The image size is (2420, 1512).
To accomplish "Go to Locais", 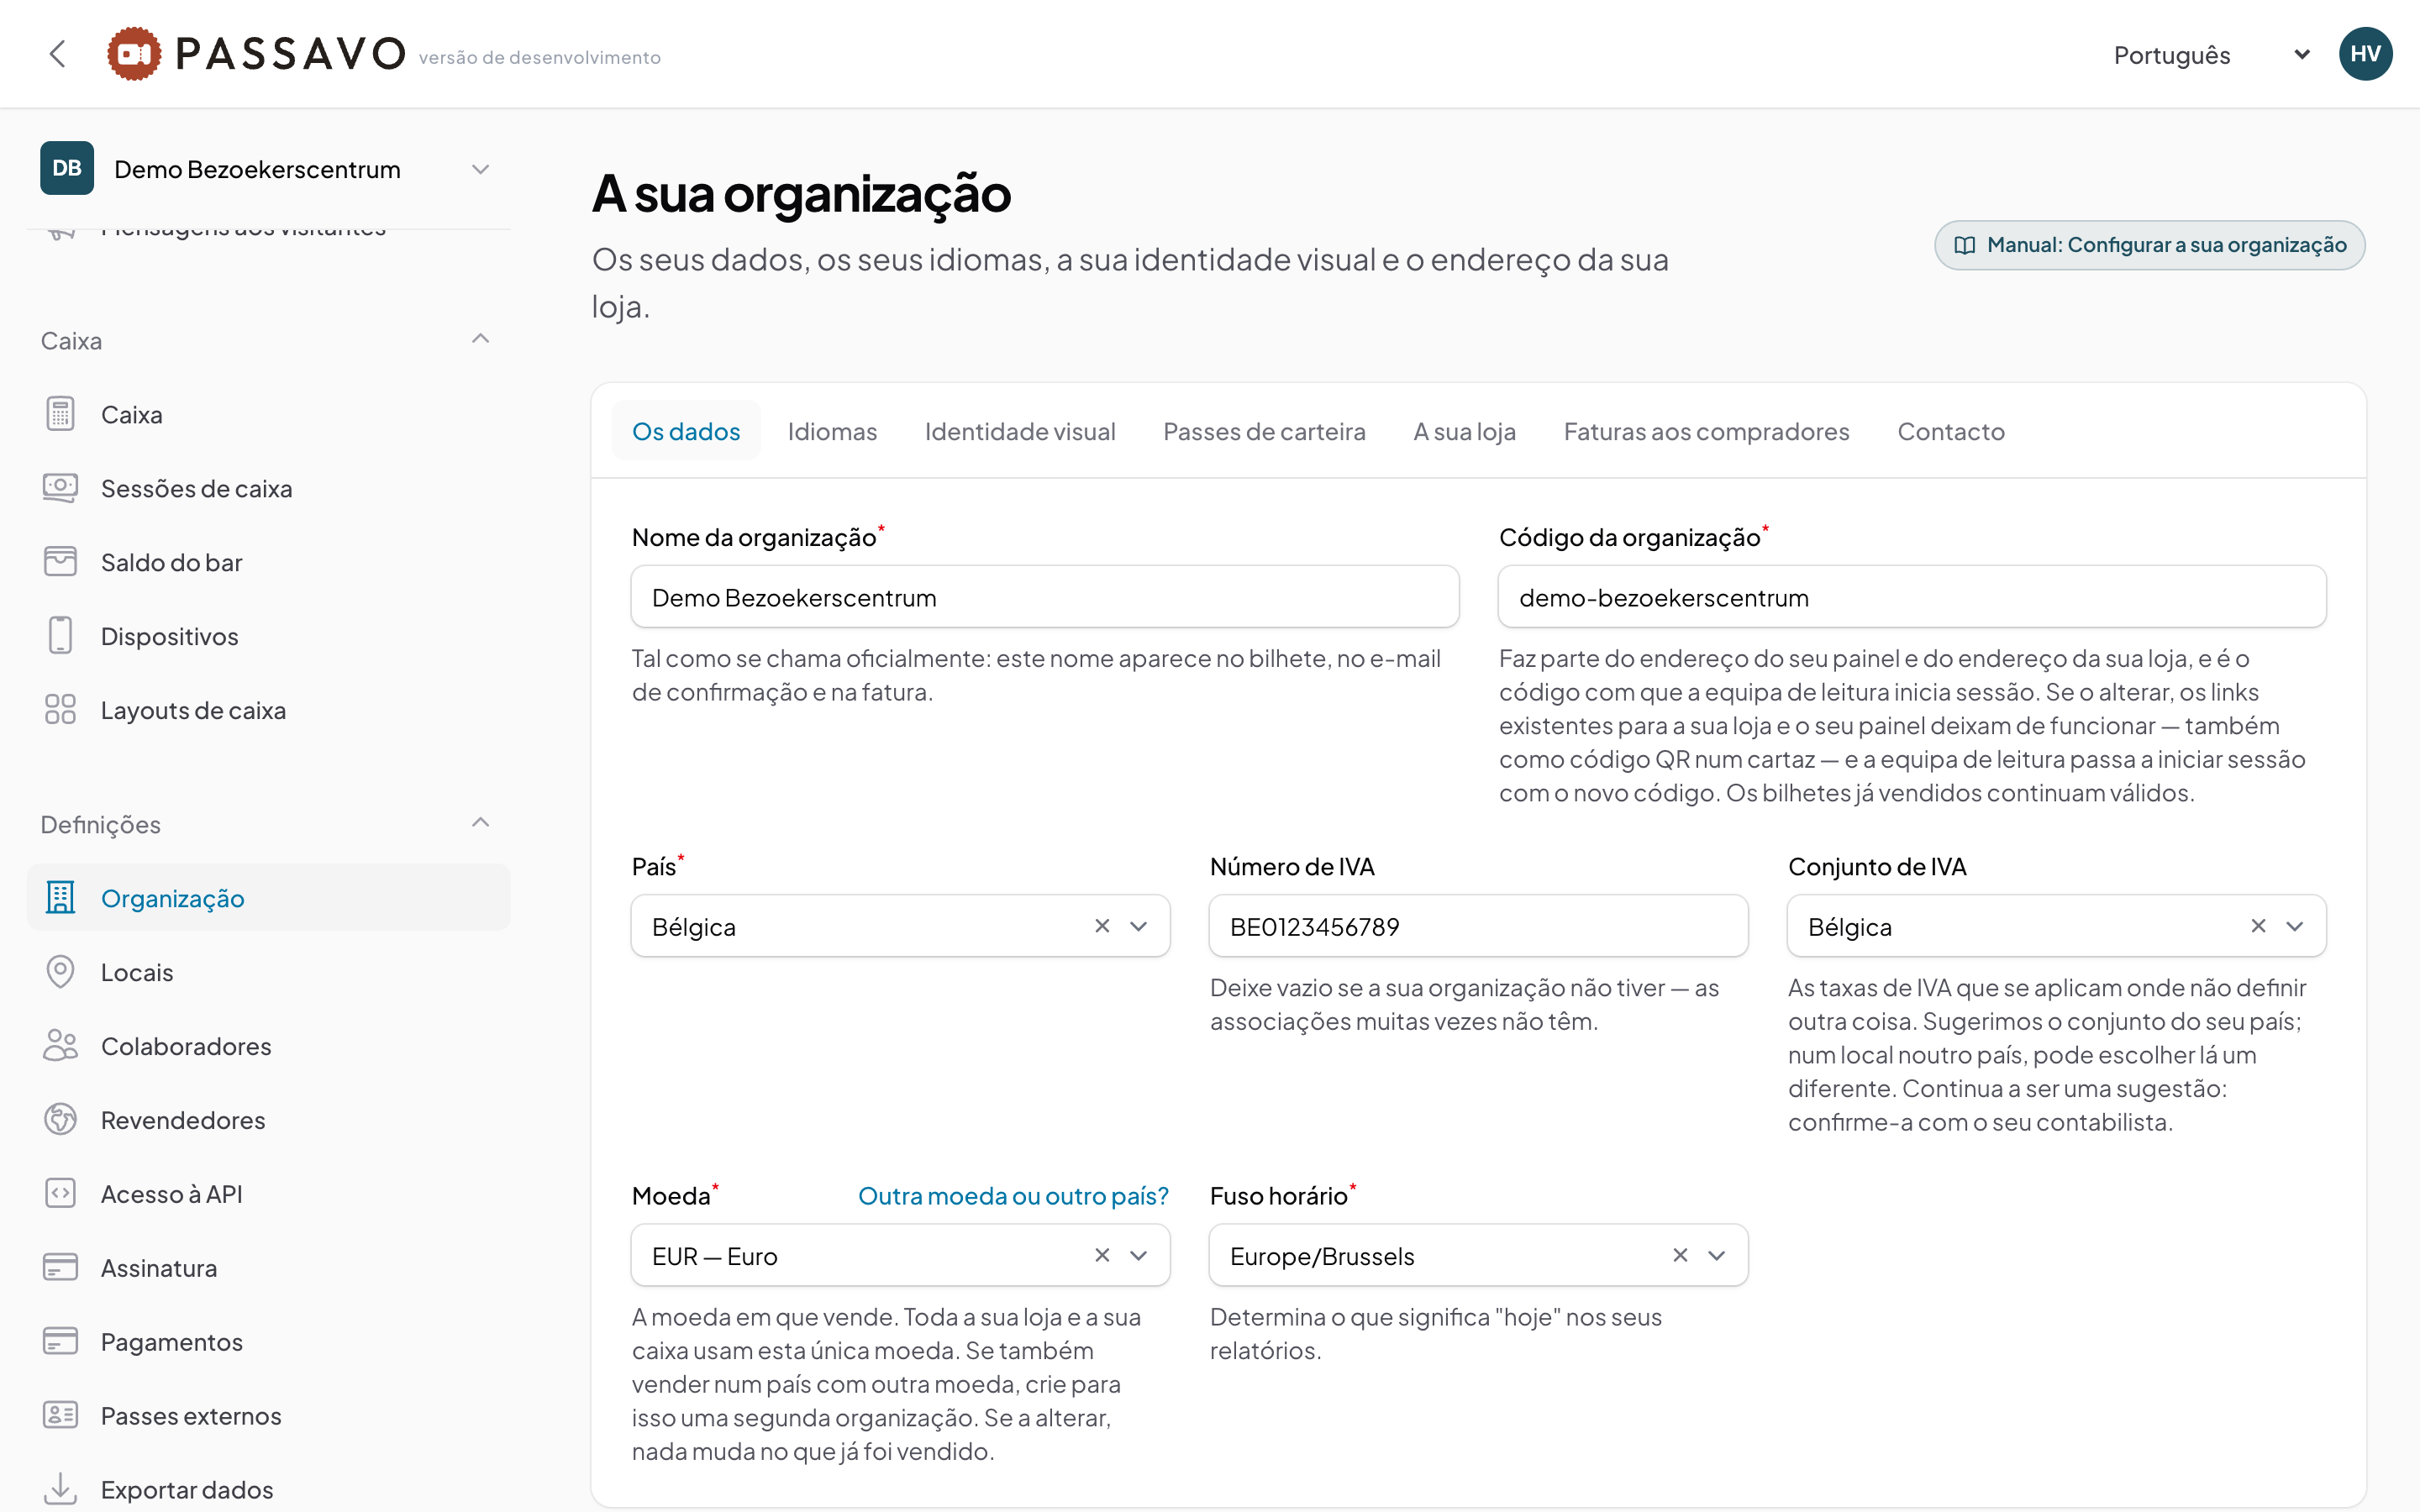I will pos(268,972).
